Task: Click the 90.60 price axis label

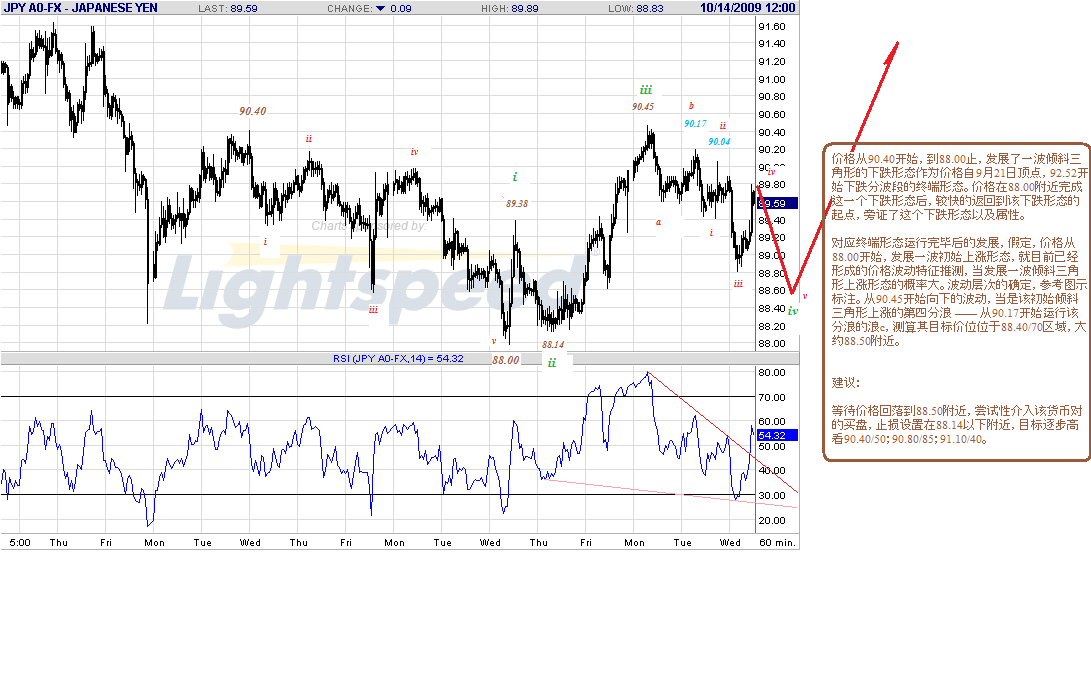Action: (772, 115)
